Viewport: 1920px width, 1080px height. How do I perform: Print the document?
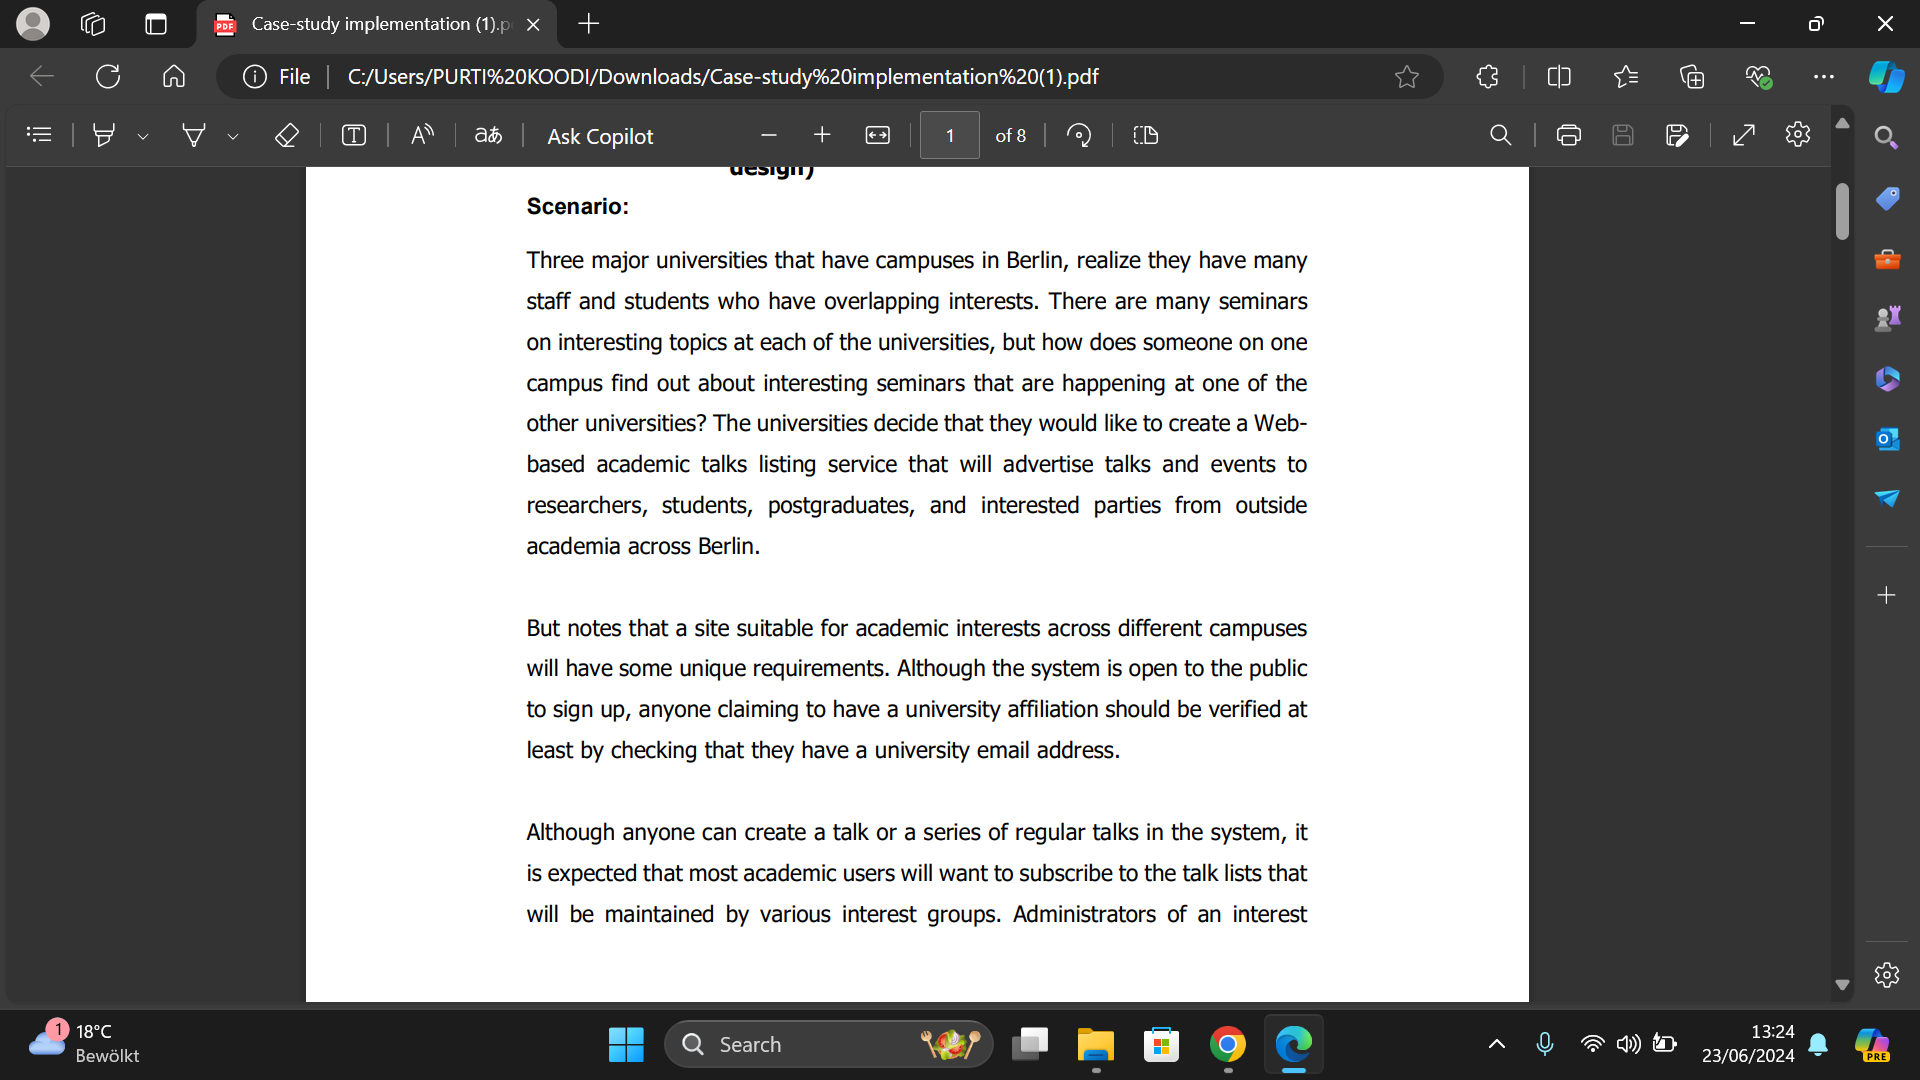pyautogui.click(x=1568, y=135)
